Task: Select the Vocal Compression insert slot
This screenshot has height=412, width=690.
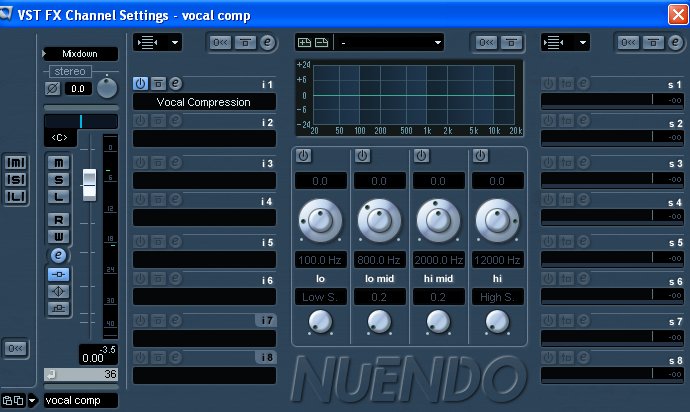Action: (x=204, y=102)
